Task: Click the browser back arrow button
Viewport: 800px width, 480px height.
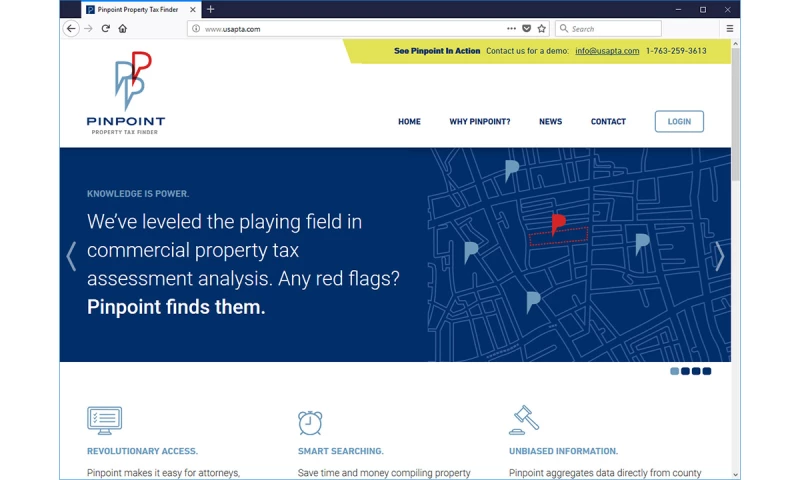Action: coord(71,29)
